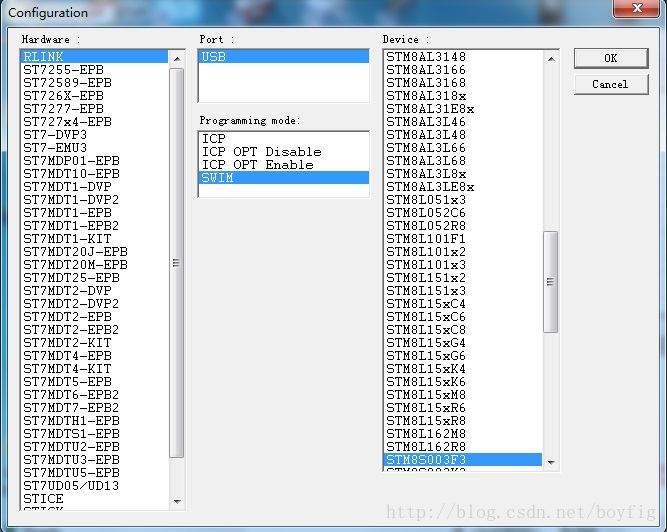Choose ST727x4-EPB hardware entry

(x=94, y=122)
